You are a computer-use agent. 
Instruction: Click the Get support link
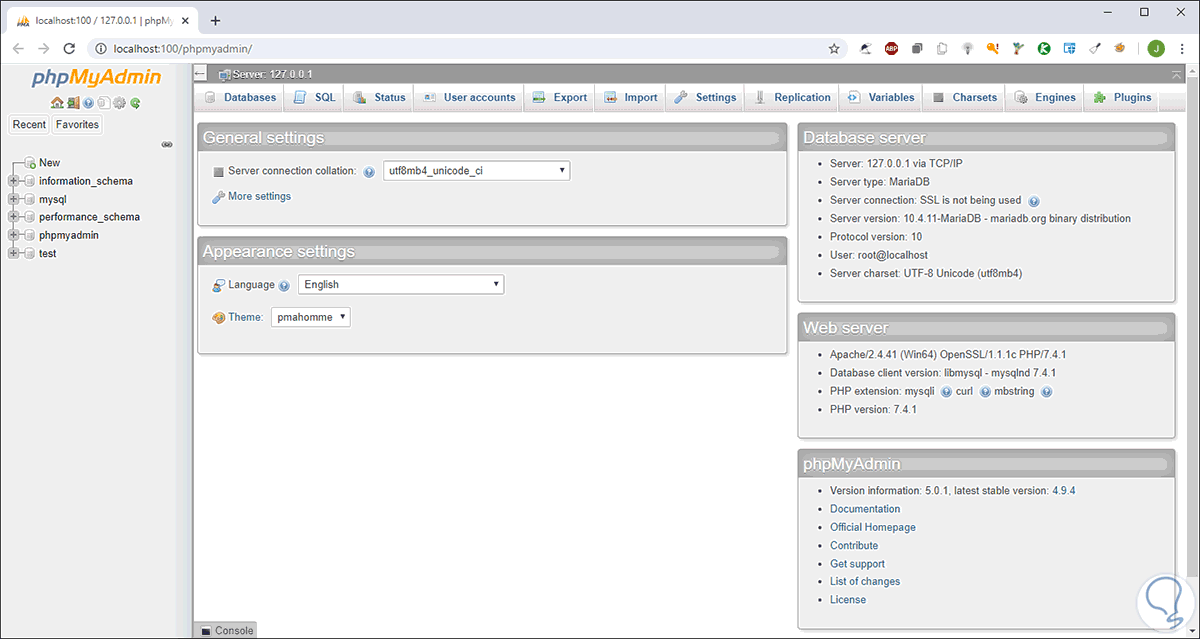coord(857,564)
